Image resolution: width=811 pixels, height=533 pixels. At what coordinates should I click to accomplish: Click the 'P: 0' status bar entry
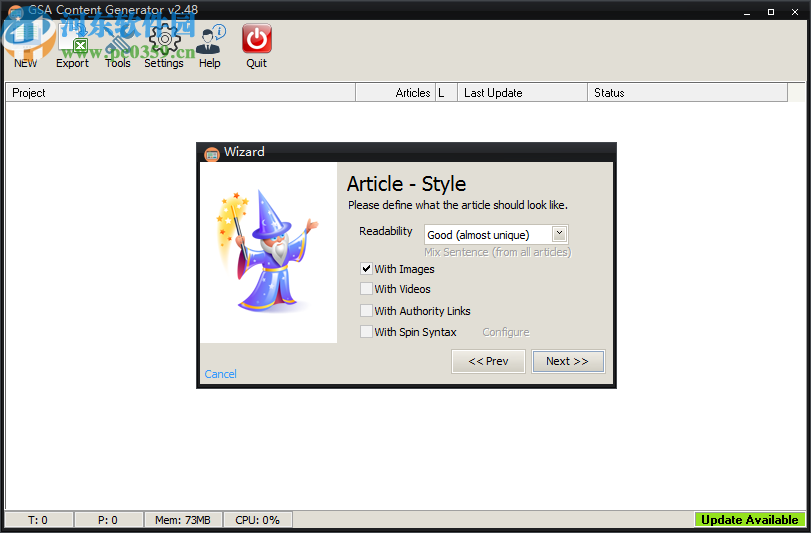tap(108, 520)
